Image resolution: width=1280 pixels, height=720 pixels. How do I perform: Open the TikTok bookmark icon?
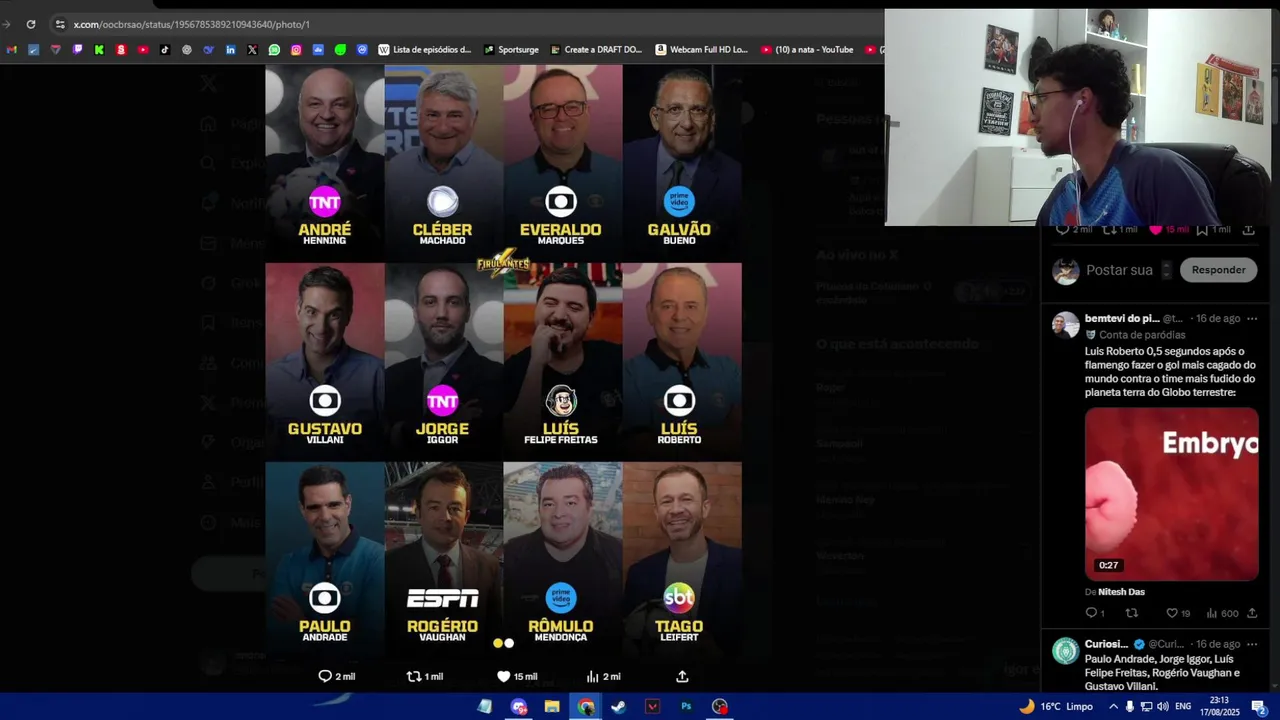point(165,49)
